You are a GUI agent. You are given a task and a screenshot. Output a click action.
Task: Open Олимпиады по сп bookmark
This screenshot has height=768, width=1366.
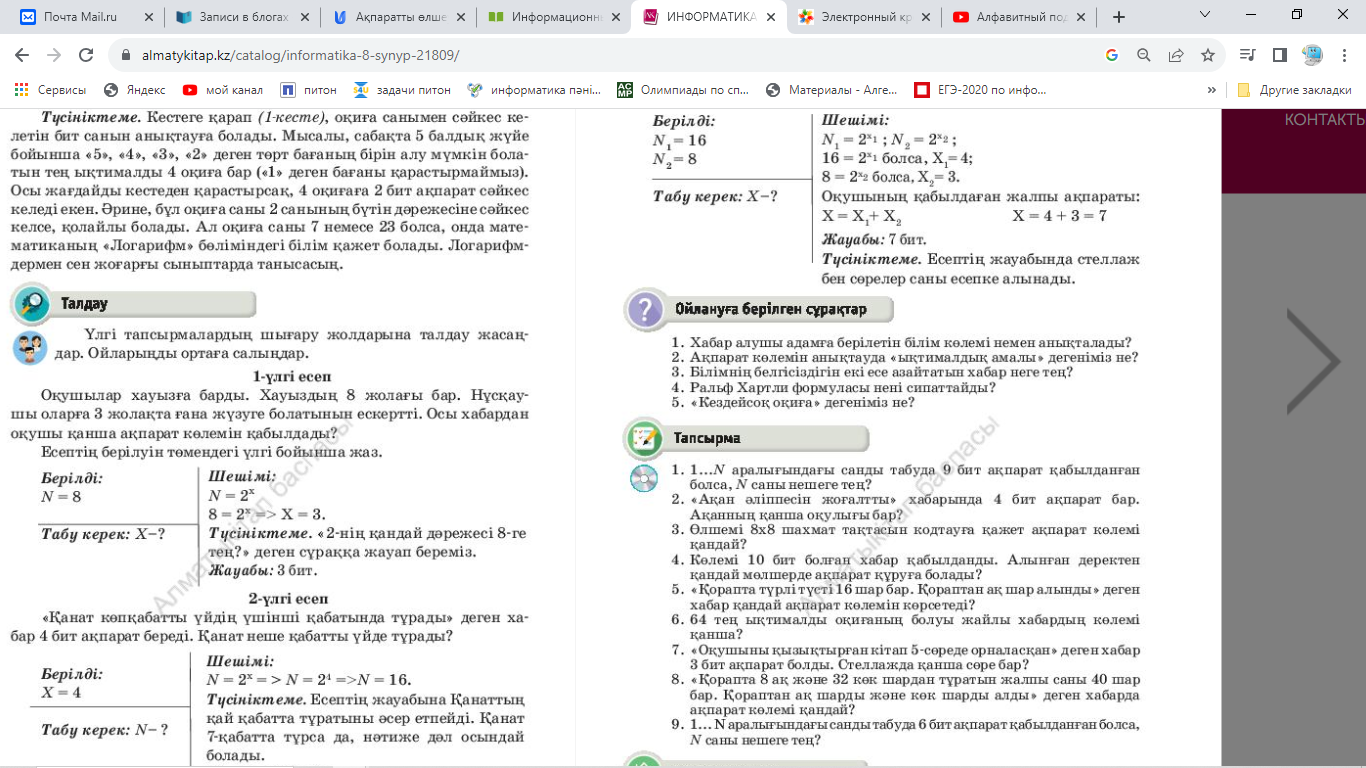coord(684,89)
